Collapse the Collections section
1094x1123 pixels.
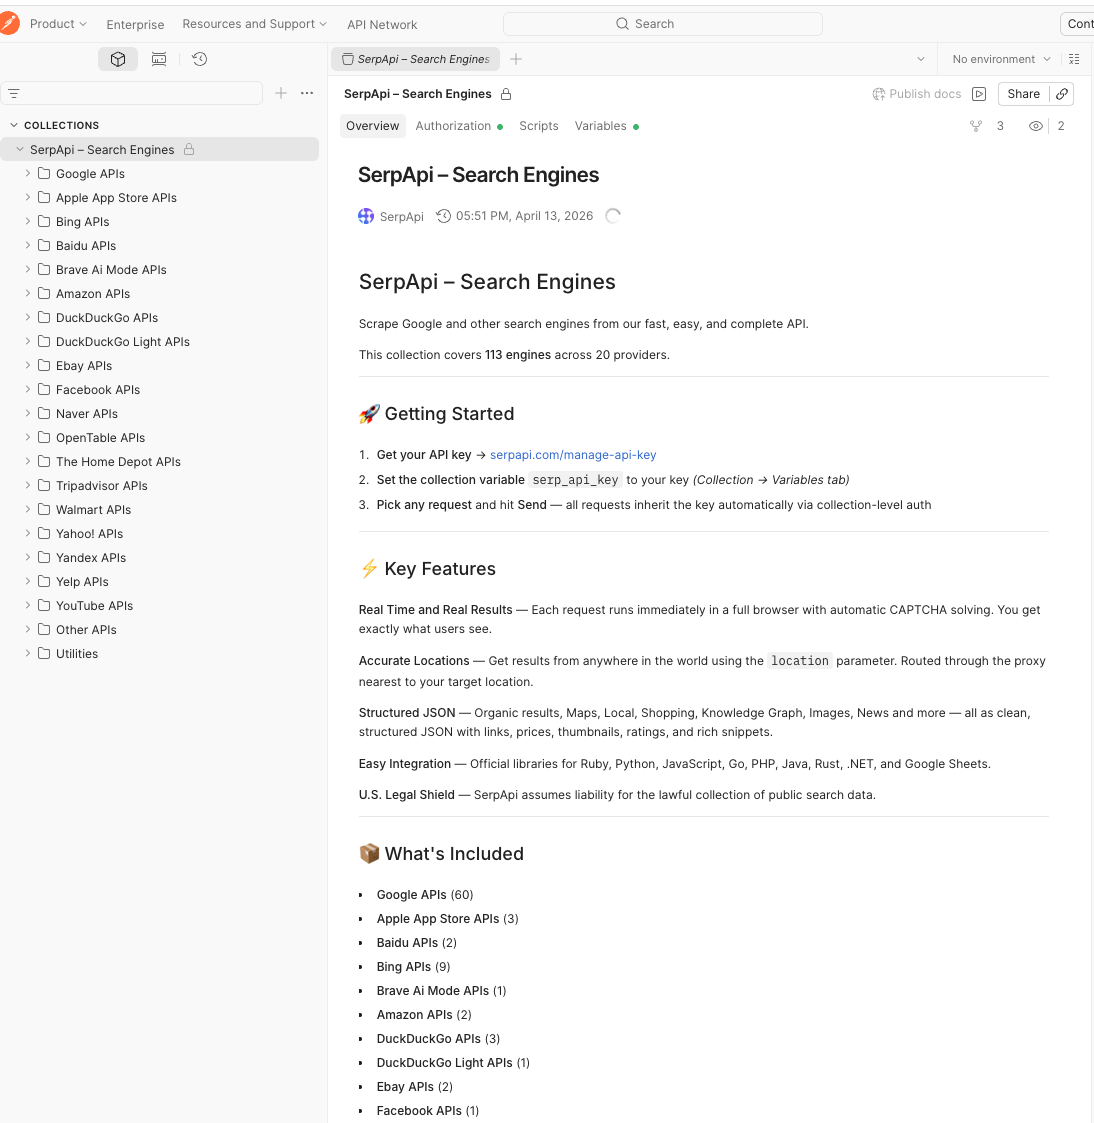pyautogui.click(x=14, y=125)
